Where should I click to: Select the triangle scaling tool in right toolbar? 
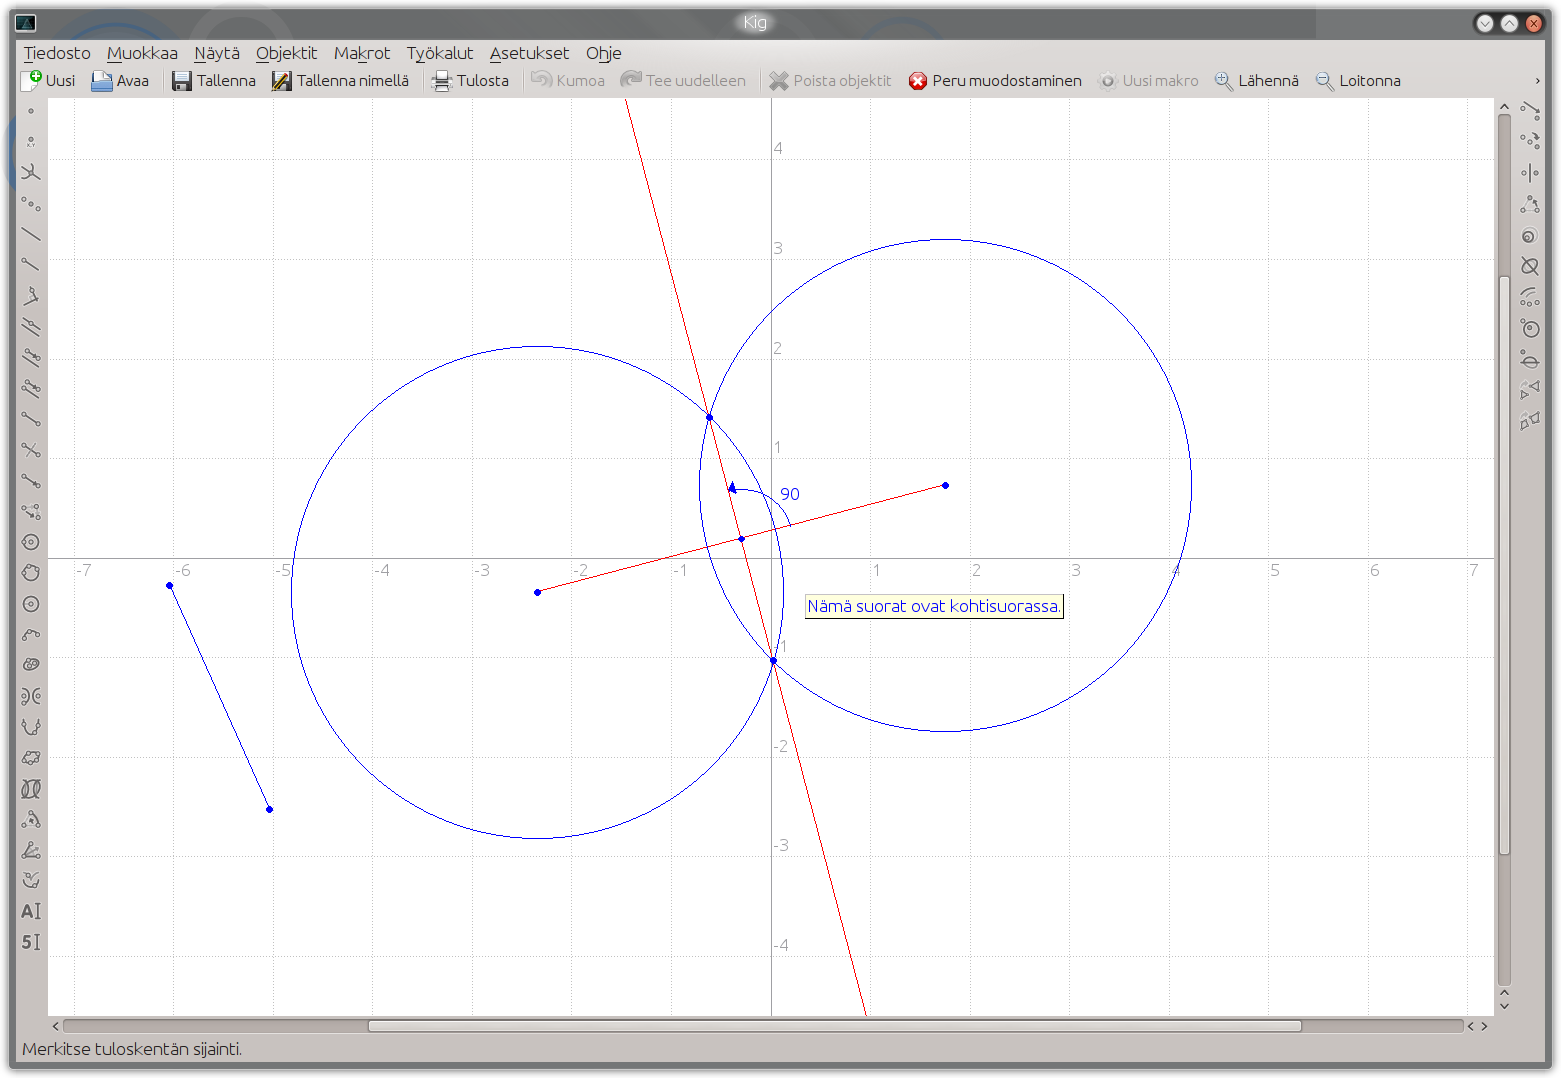(x=1530, y=204)
